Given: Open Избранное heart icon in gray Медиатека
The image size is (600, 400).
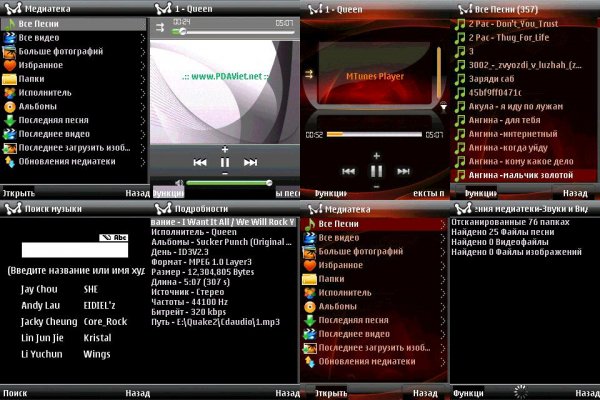Looking at the screenshot, I should pos(10,65).
